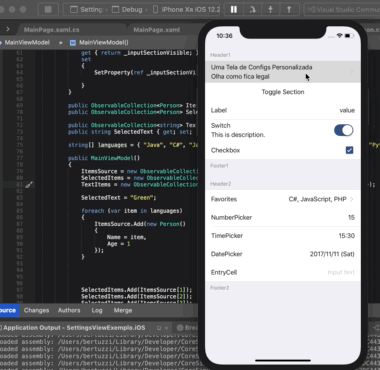Click the simulator Wi-Fi status icon

point(339,36)
